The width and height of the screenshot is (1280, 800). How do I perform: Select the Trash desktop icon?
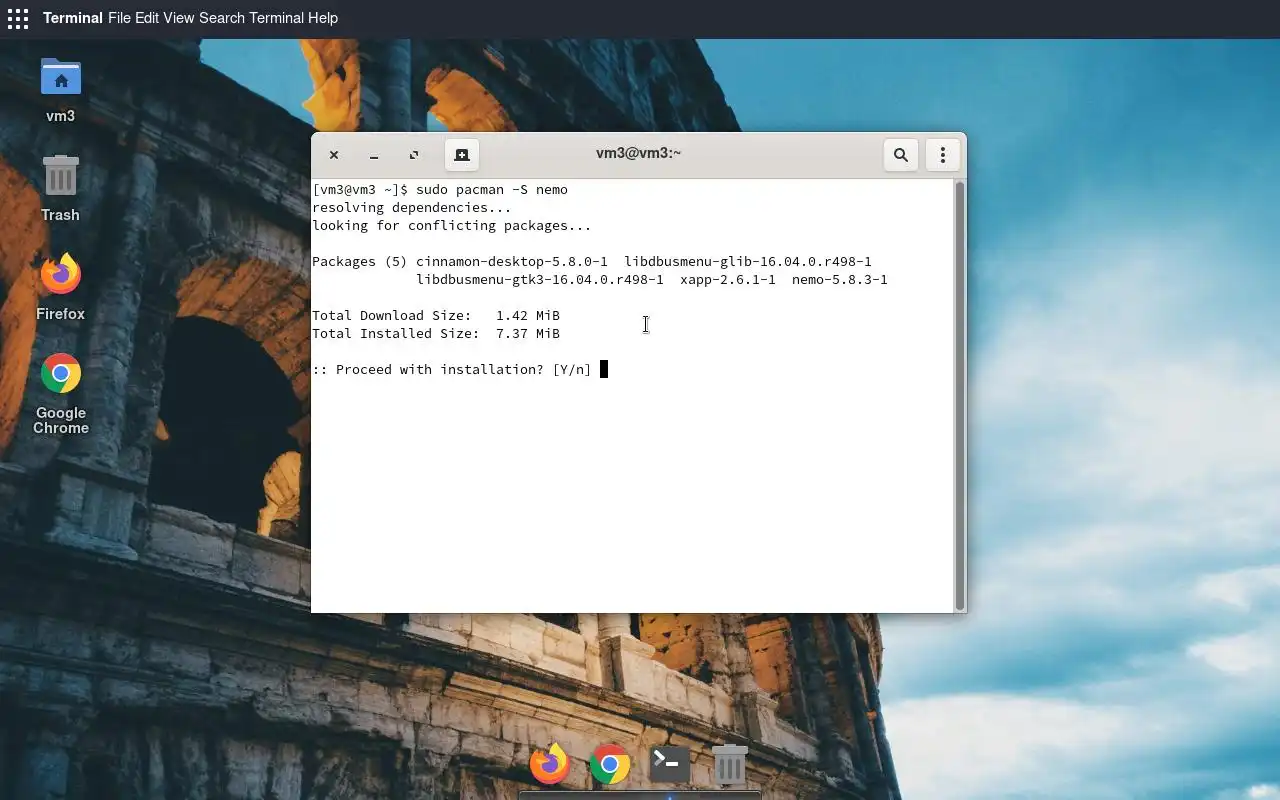coord(60,189)
